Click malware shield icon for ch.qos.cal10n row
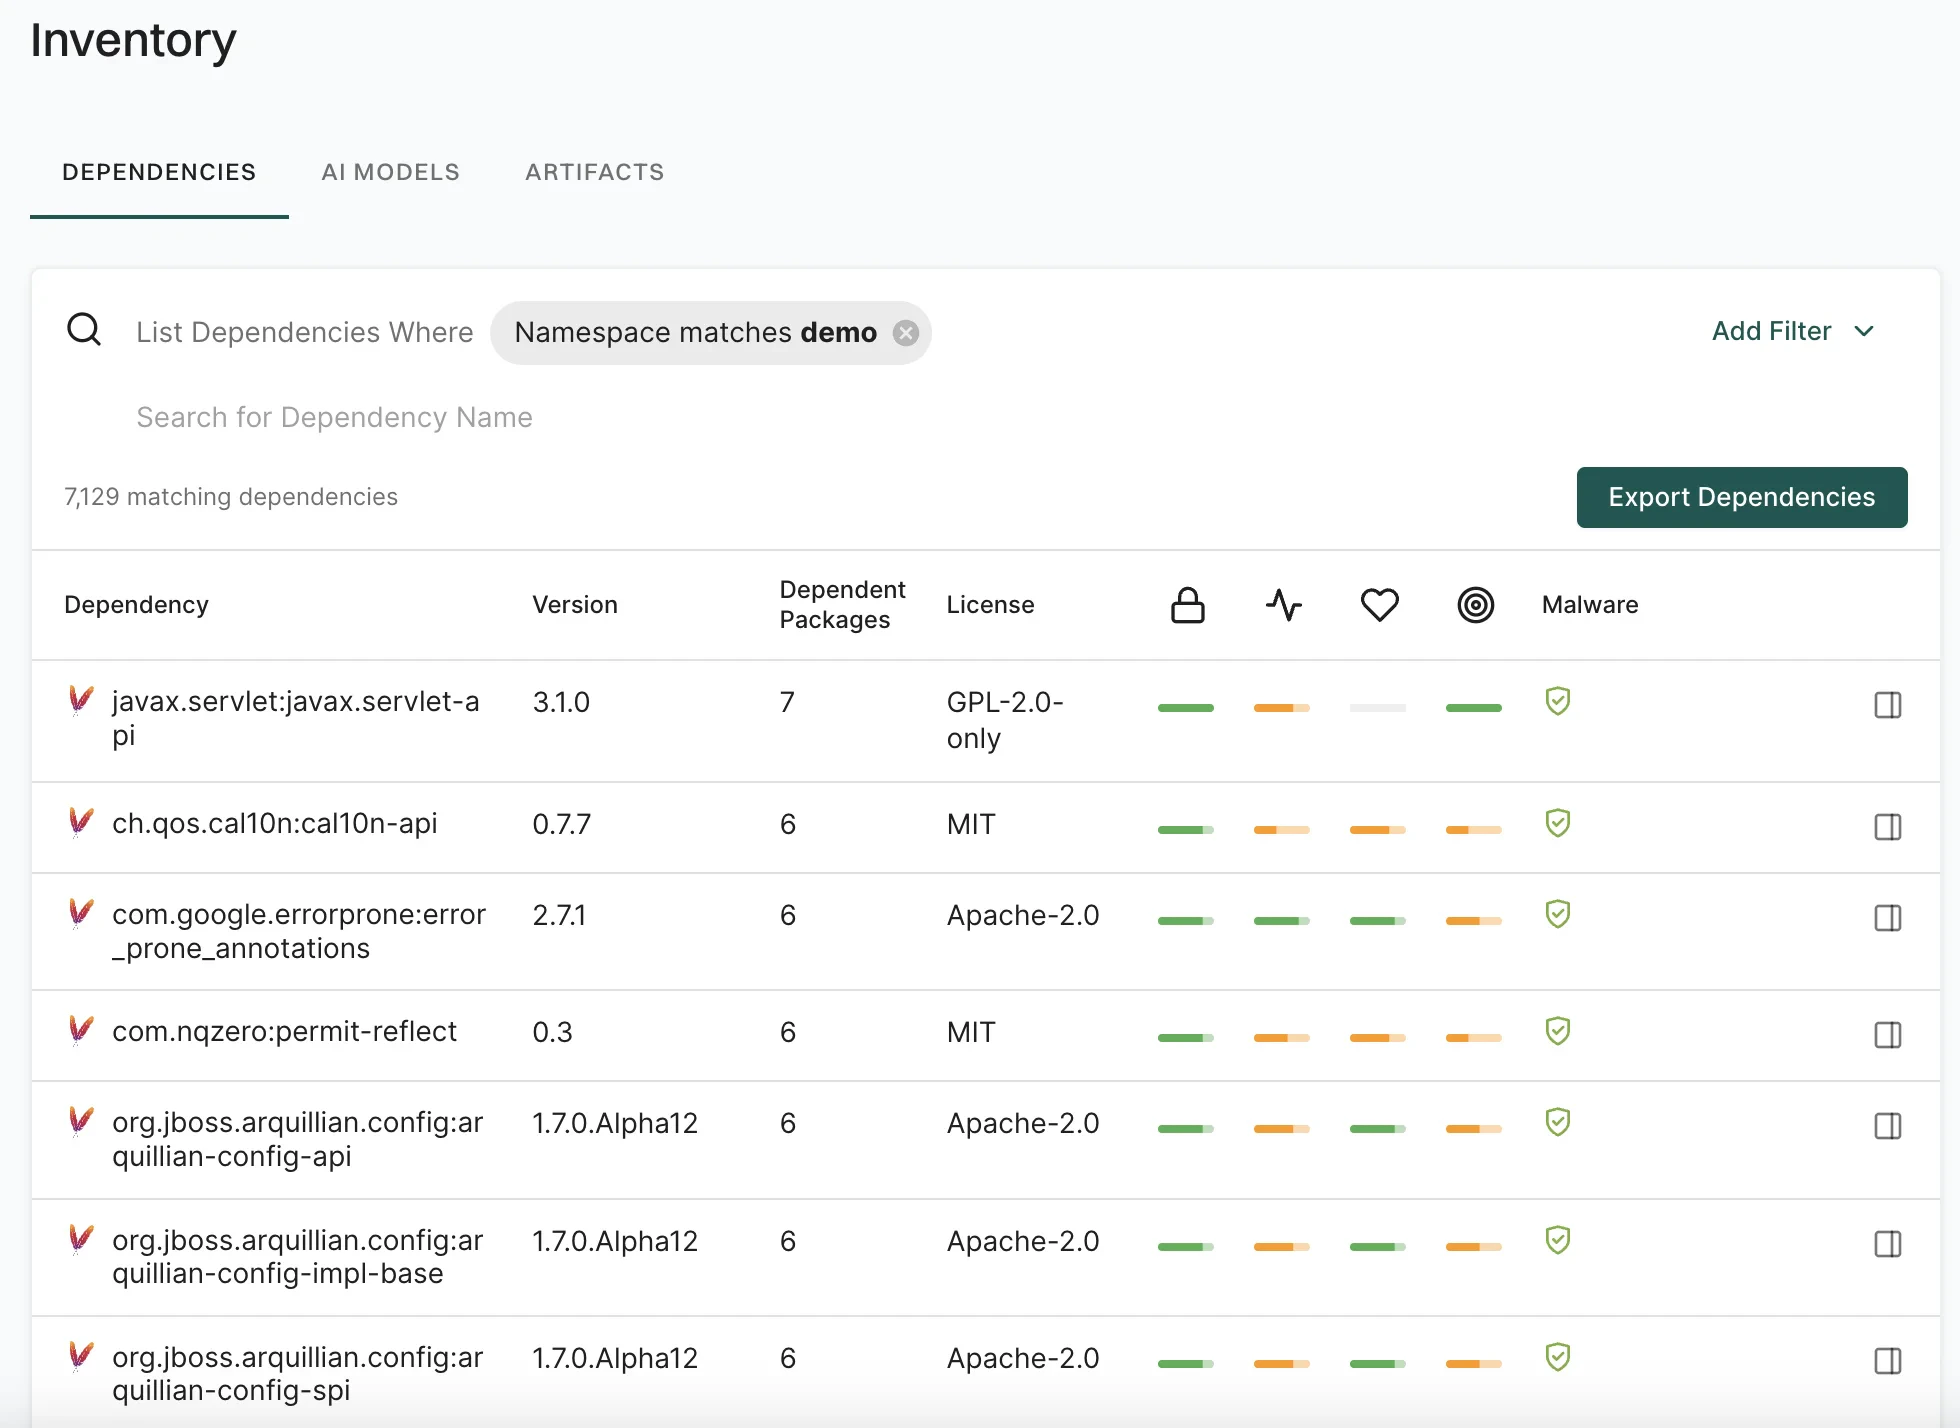Image resolution: width=1960 pixels, height=1428 pixels. pyautogui.click(x=1557, y=823)
